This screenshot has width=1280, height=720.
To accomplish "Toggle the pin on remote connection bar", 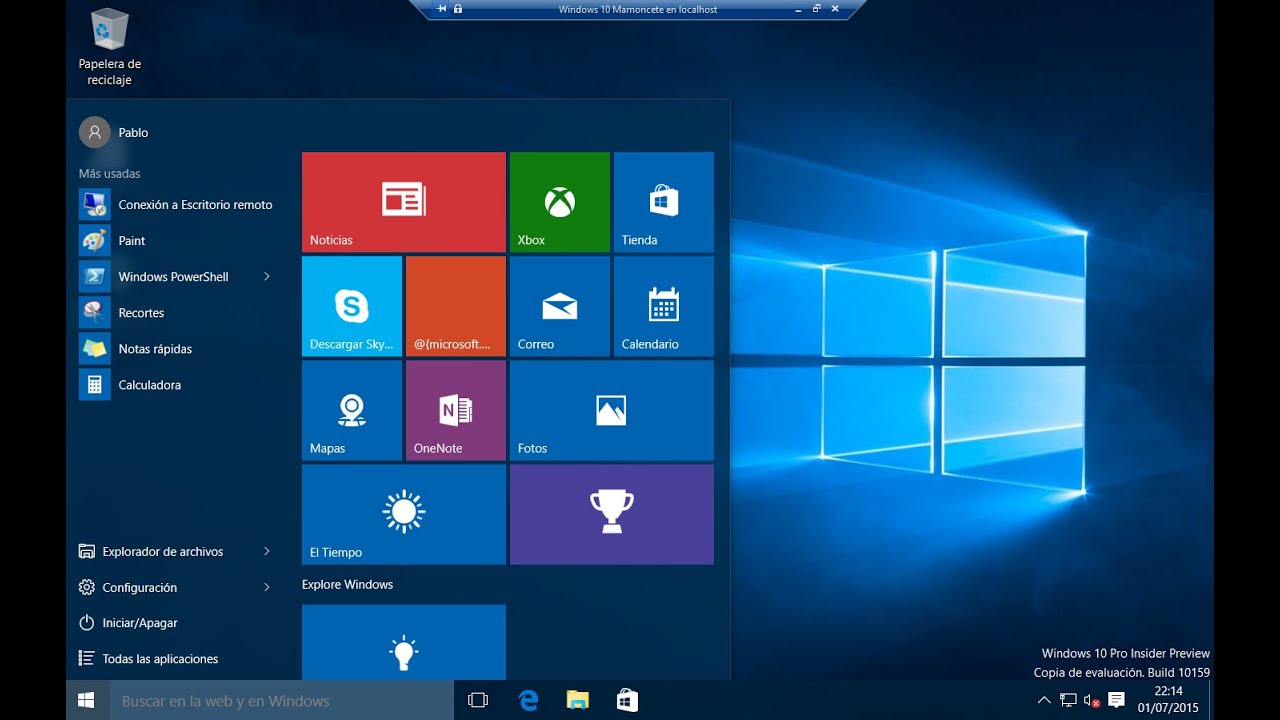I will [442, 9].
